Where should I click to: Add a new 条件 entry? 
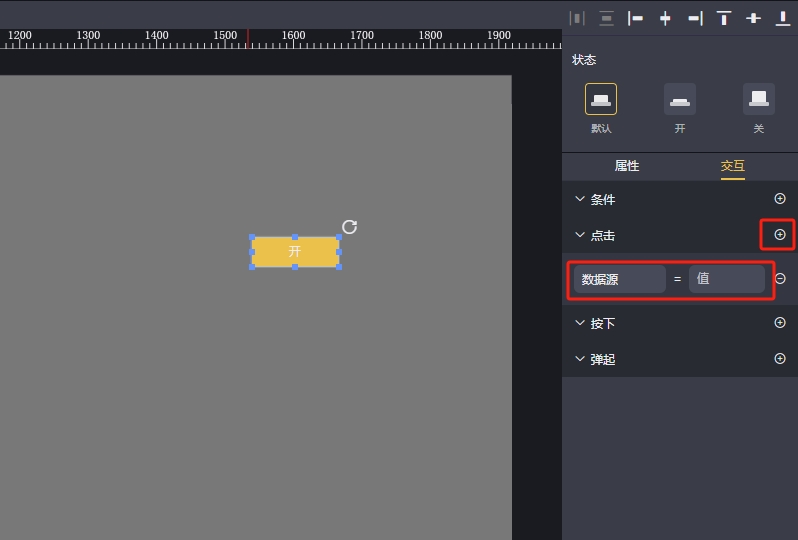(x=780, y=198)
